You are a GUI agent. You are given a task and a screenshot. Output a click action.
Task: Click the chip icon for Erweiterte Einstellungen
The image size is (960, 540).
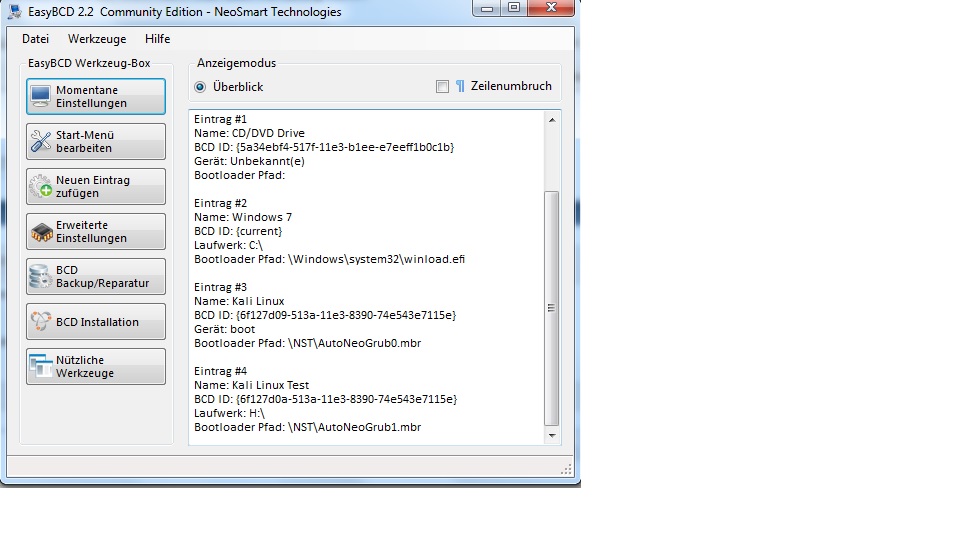42,232
